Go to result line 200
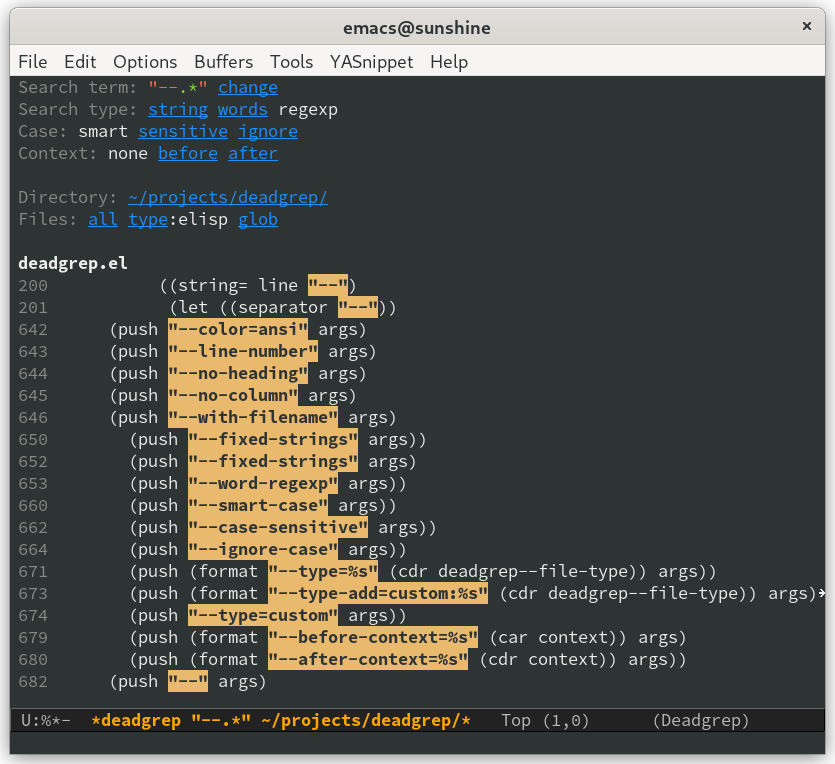 187,285
